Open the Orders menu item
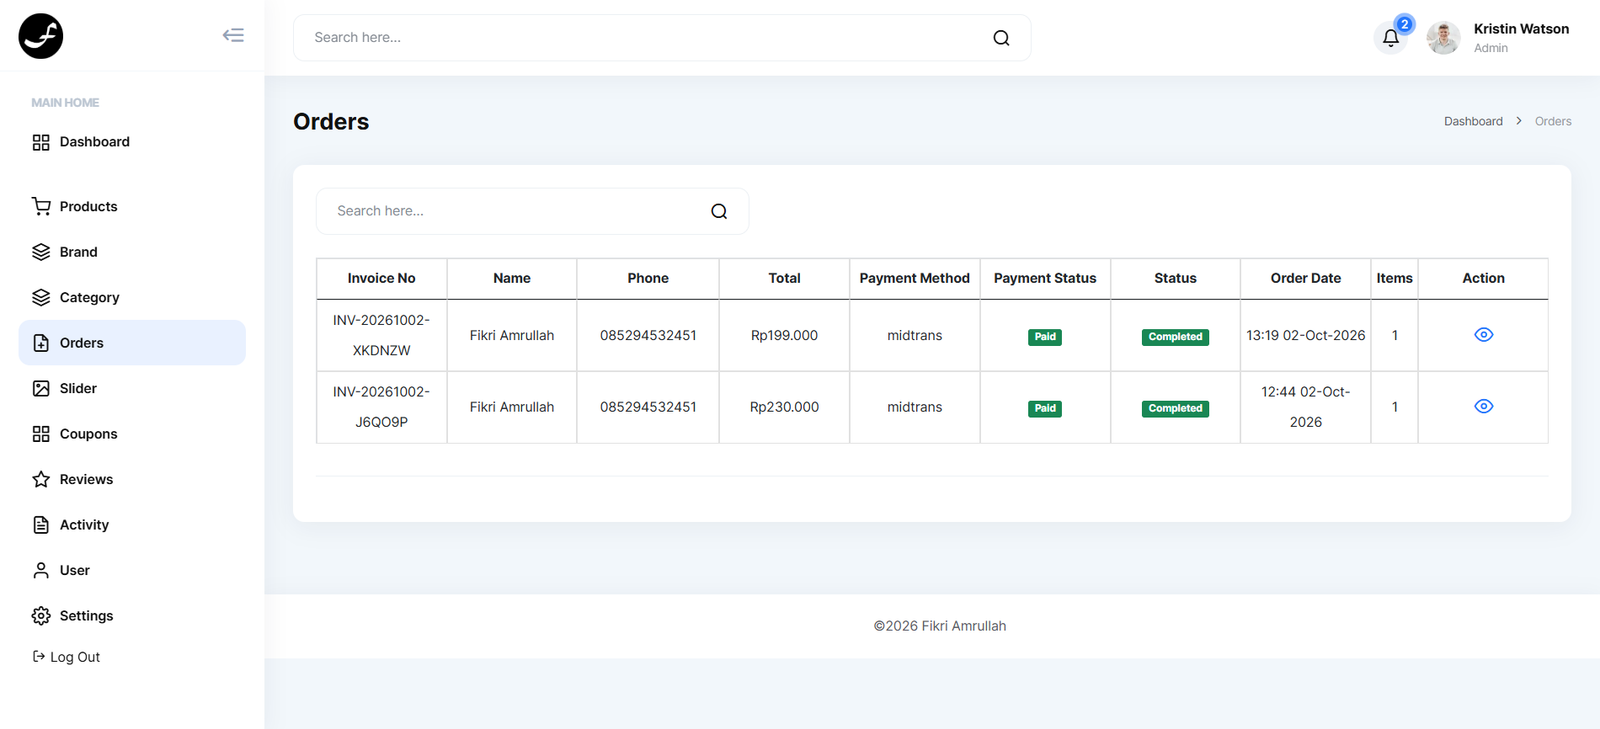The height and width of the screenshot is (729, 1600). click(132, 343)
